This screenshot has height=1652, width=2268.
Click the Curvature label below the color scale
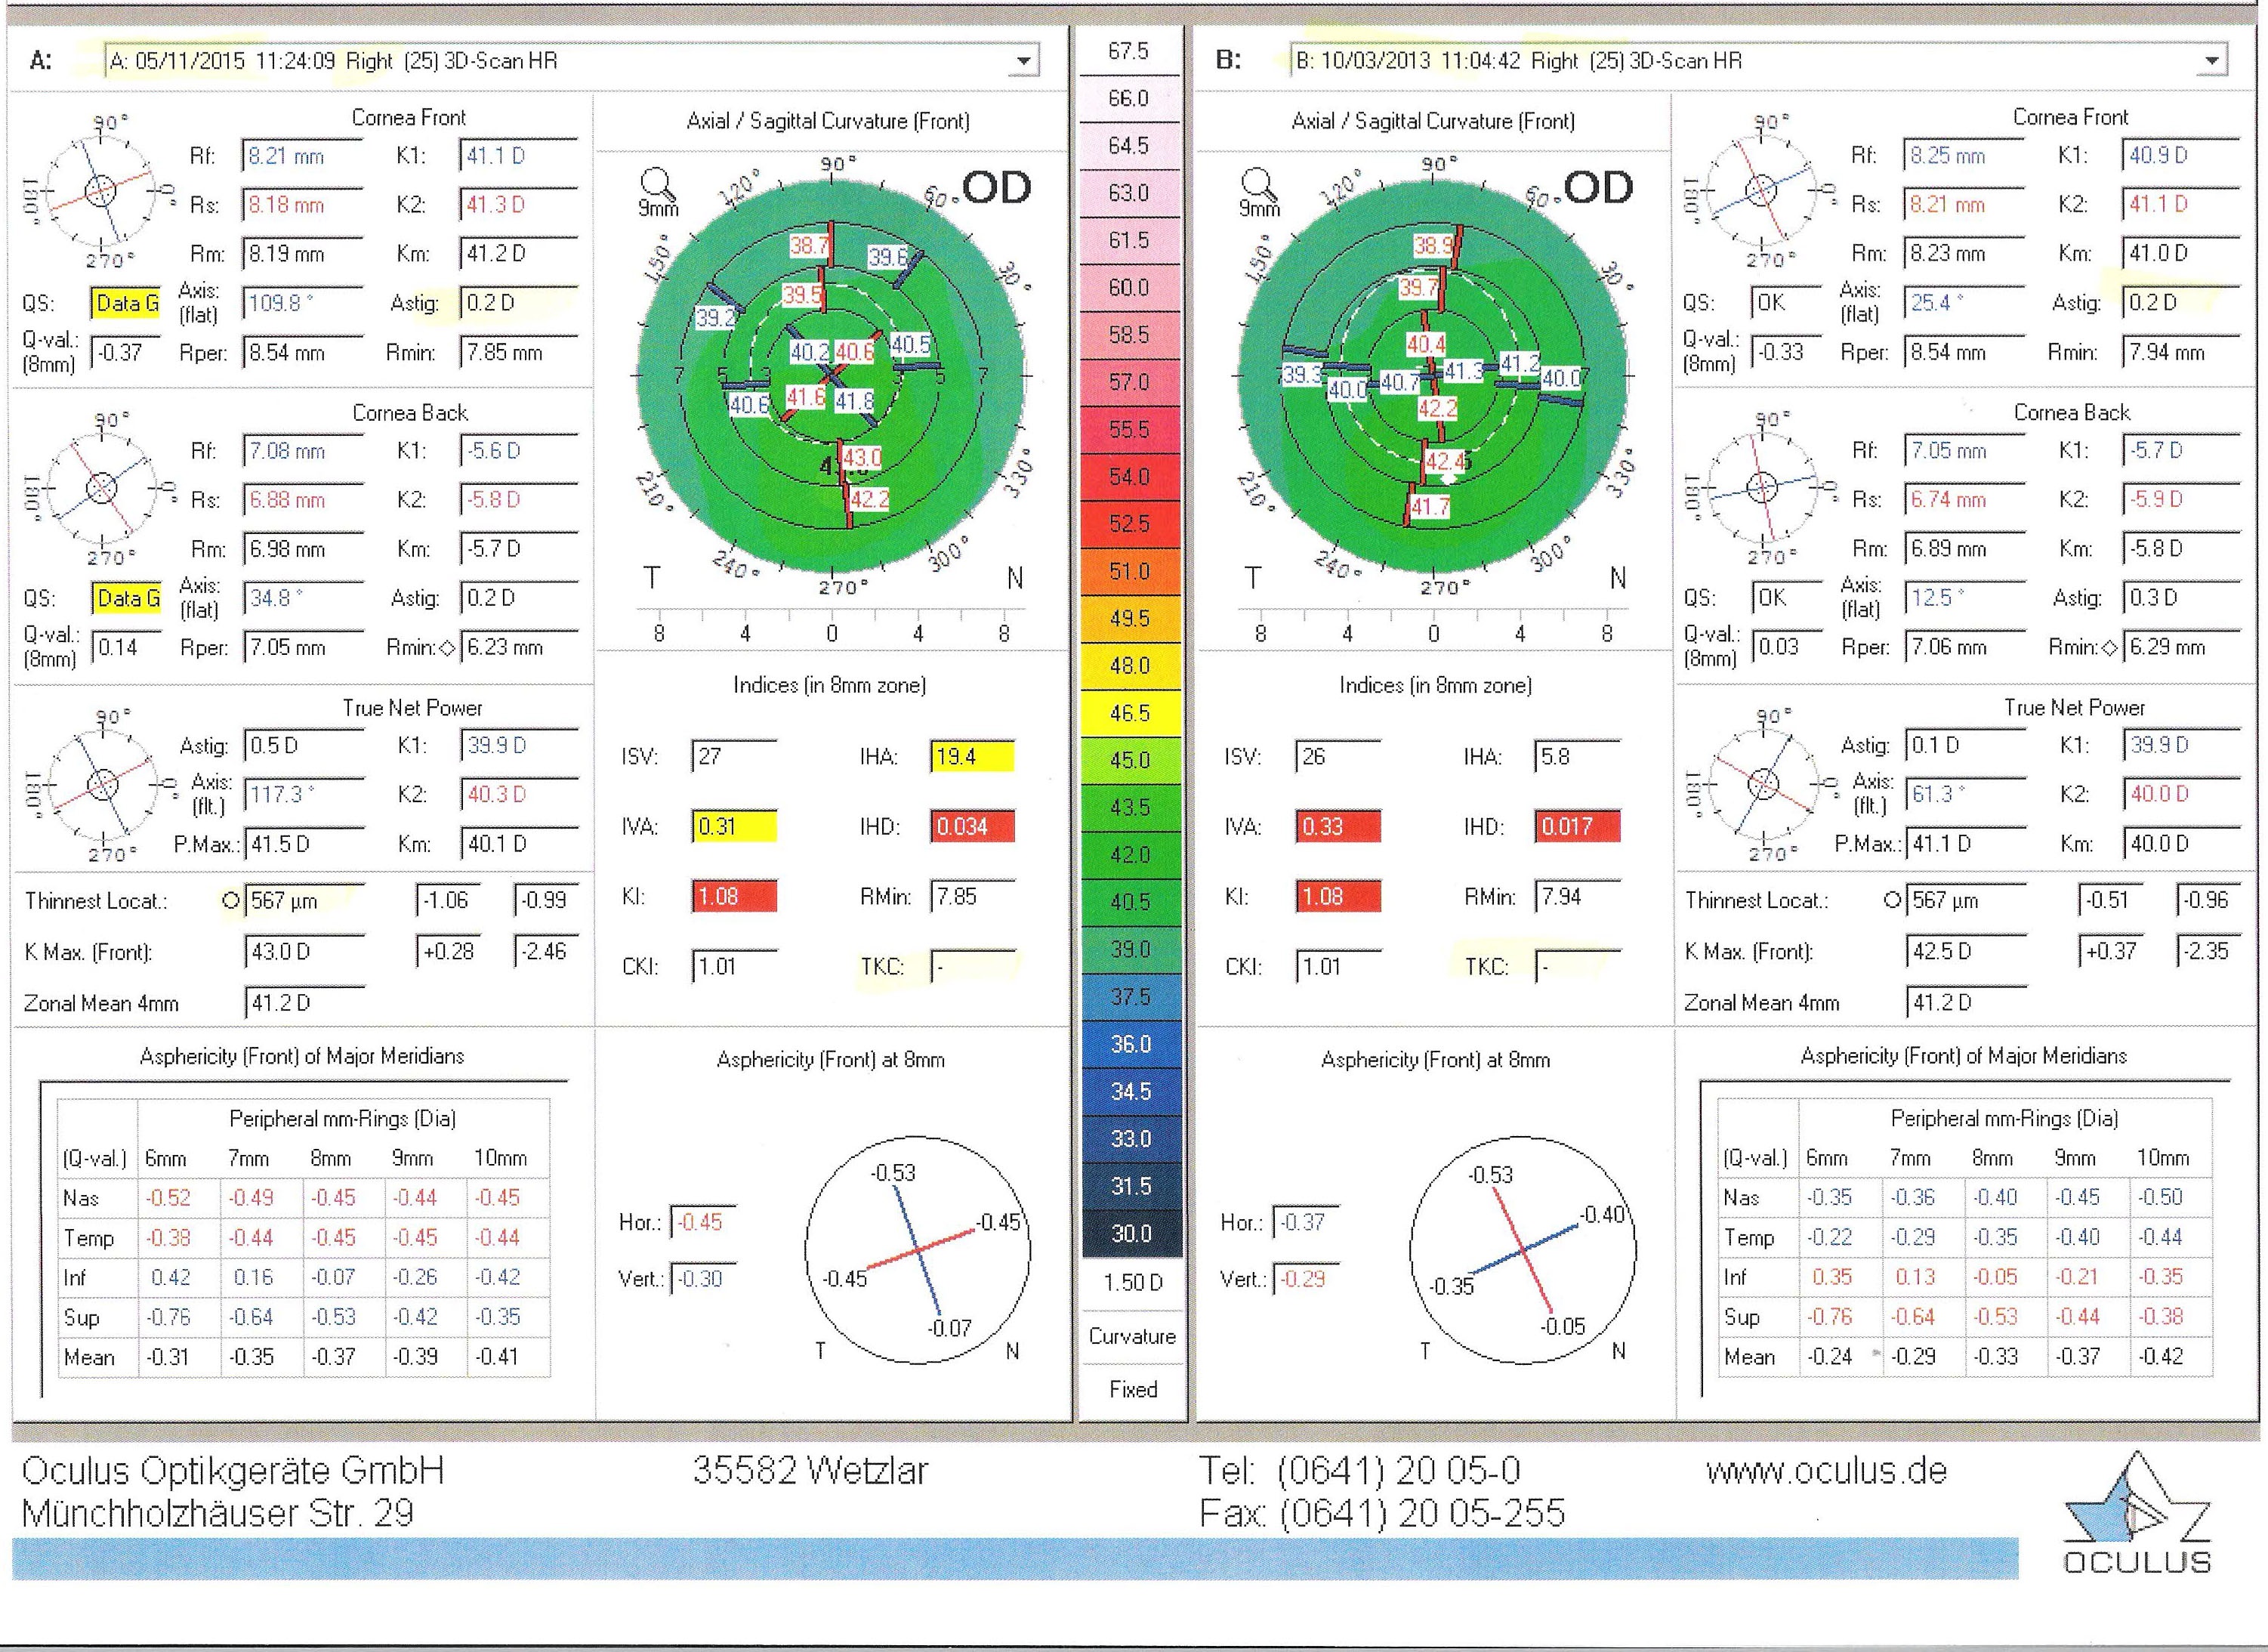1132,1336
